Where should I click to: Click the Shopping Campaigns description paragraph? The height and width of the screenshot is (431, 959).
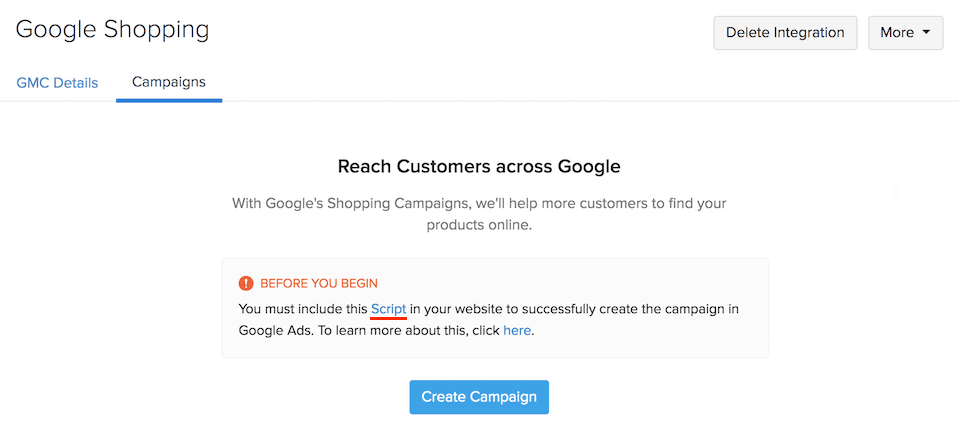point(479,203)
